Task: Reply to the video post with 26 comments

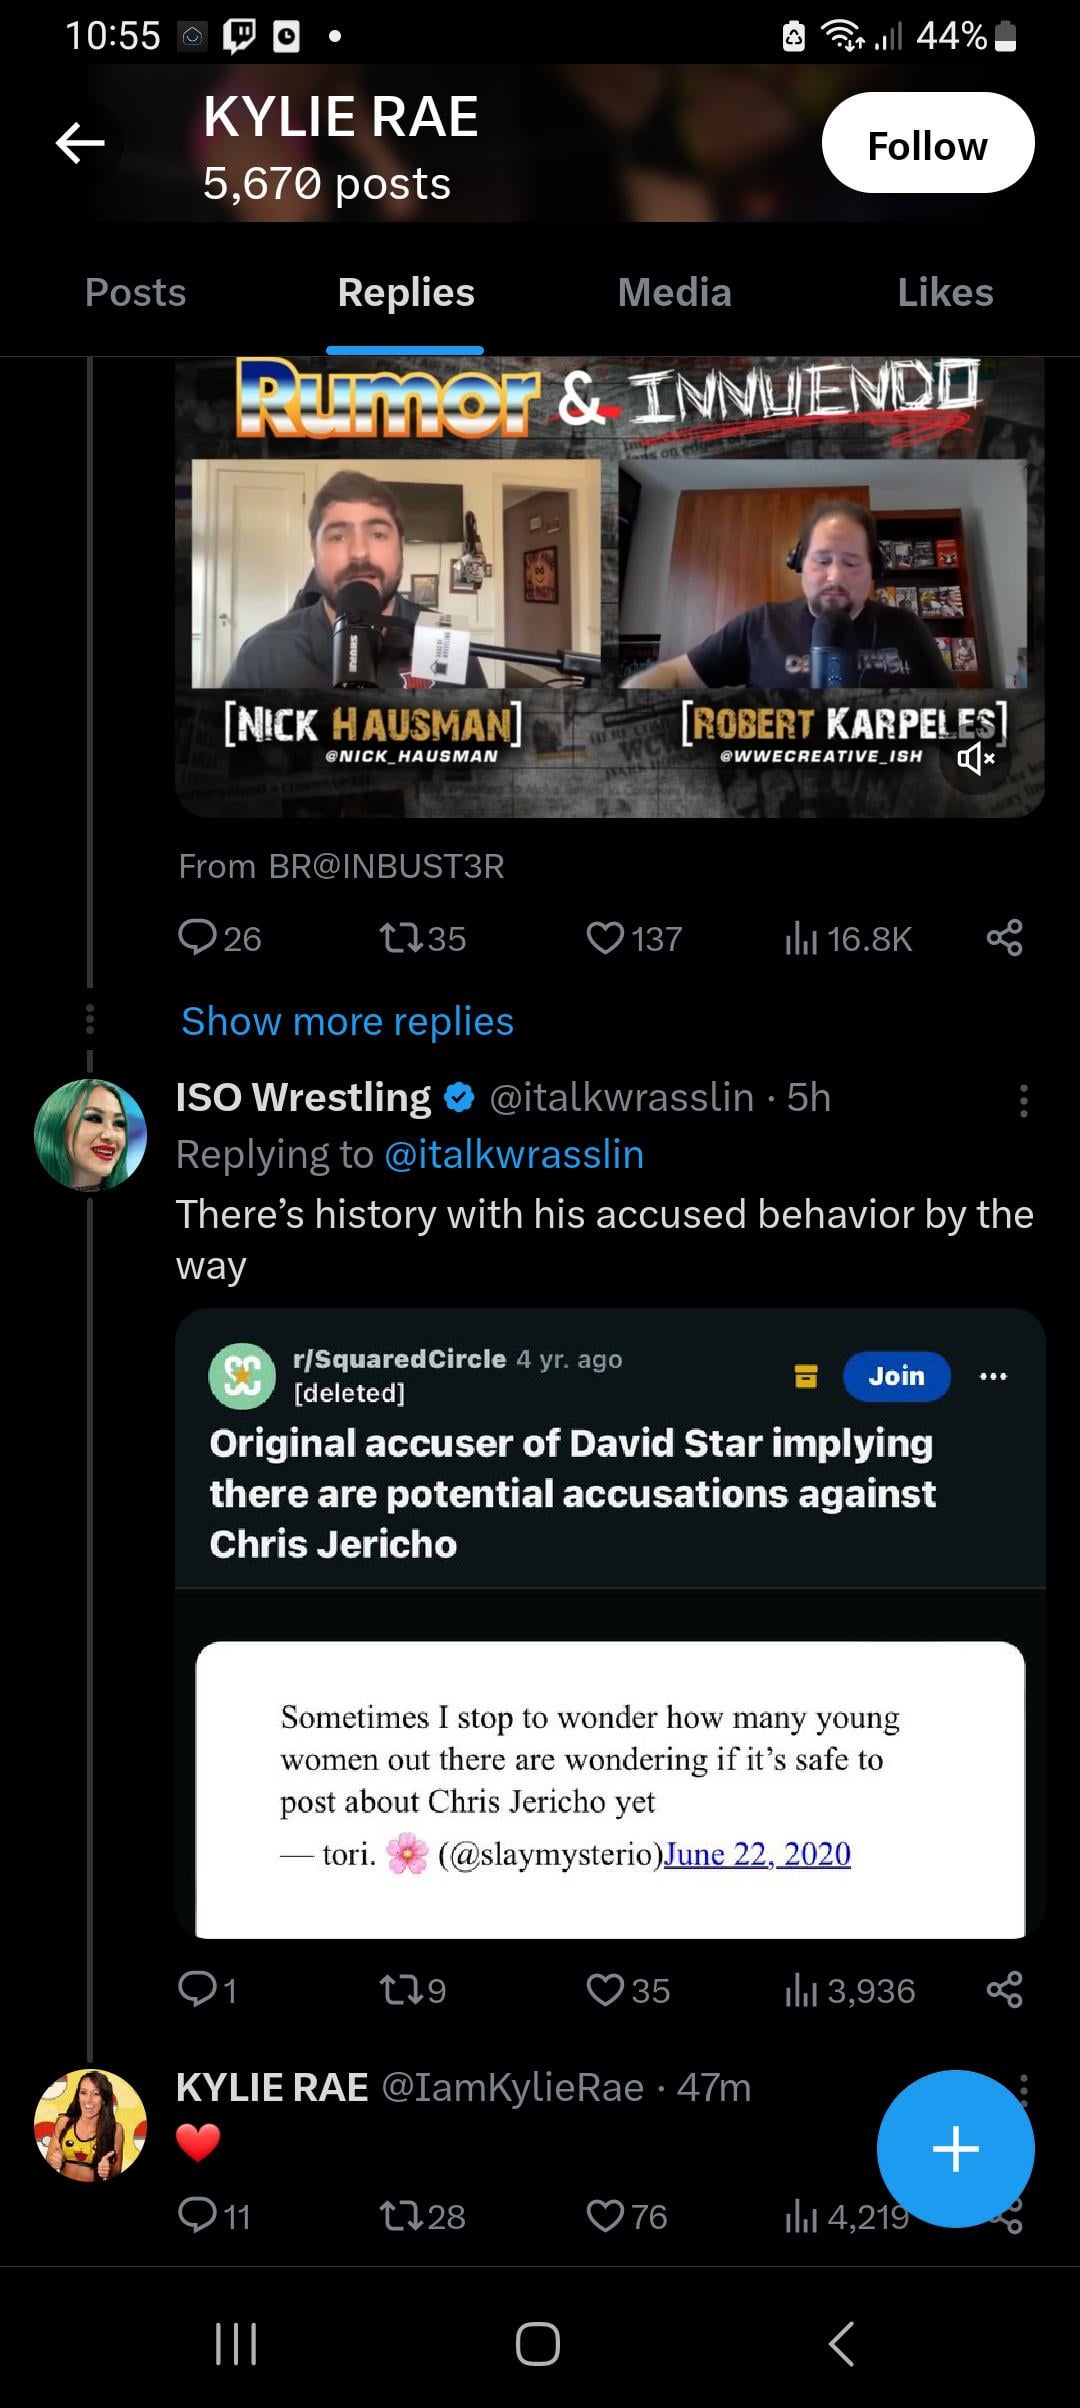Action: (x=197, y=938)
